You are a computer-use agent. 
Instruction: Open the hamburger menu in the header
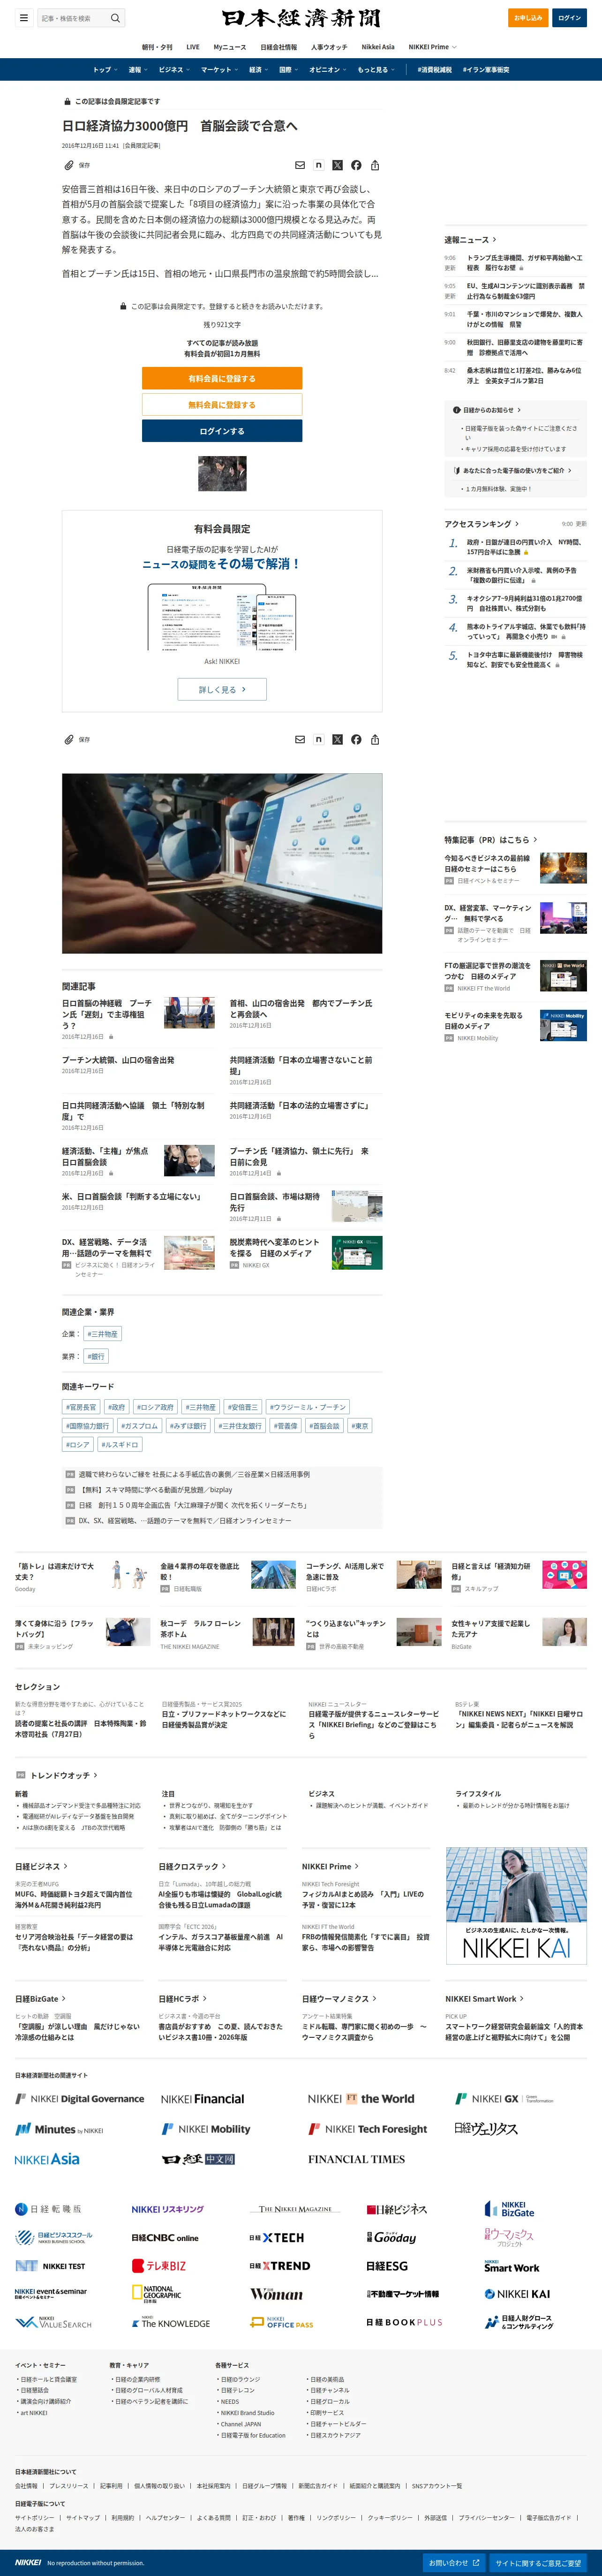point(23,18)
